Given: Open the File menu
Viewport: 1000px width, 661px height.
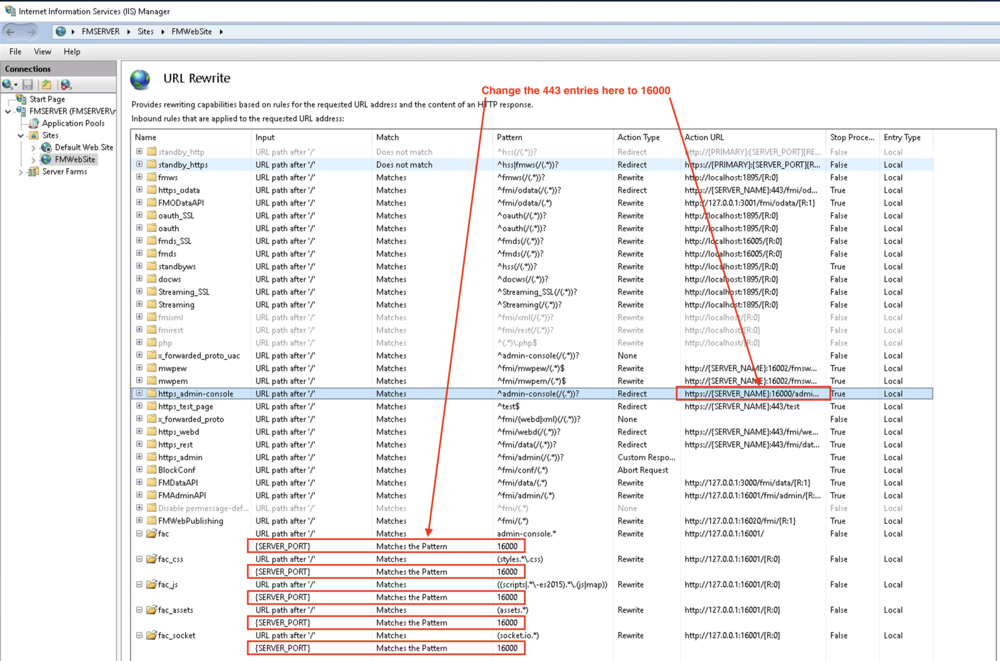Looking at the screenshot, I should pyautogui.click(x=15, y=52).
